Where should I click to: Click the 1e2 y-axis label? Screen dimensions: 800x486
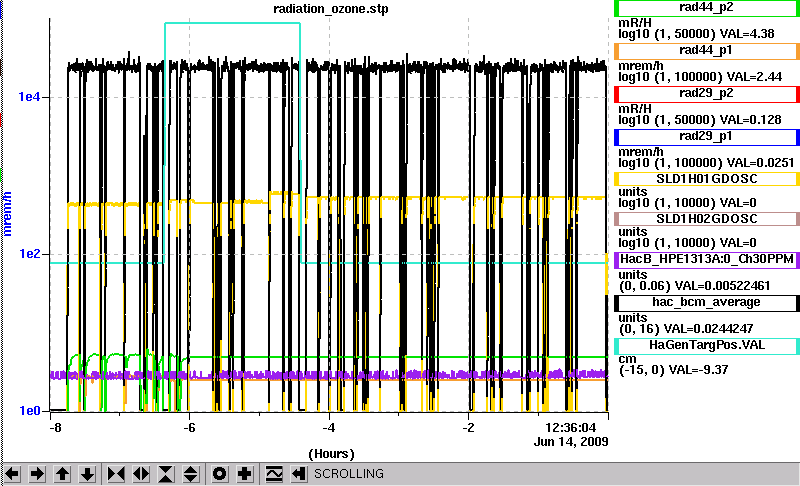click(29, 253)
